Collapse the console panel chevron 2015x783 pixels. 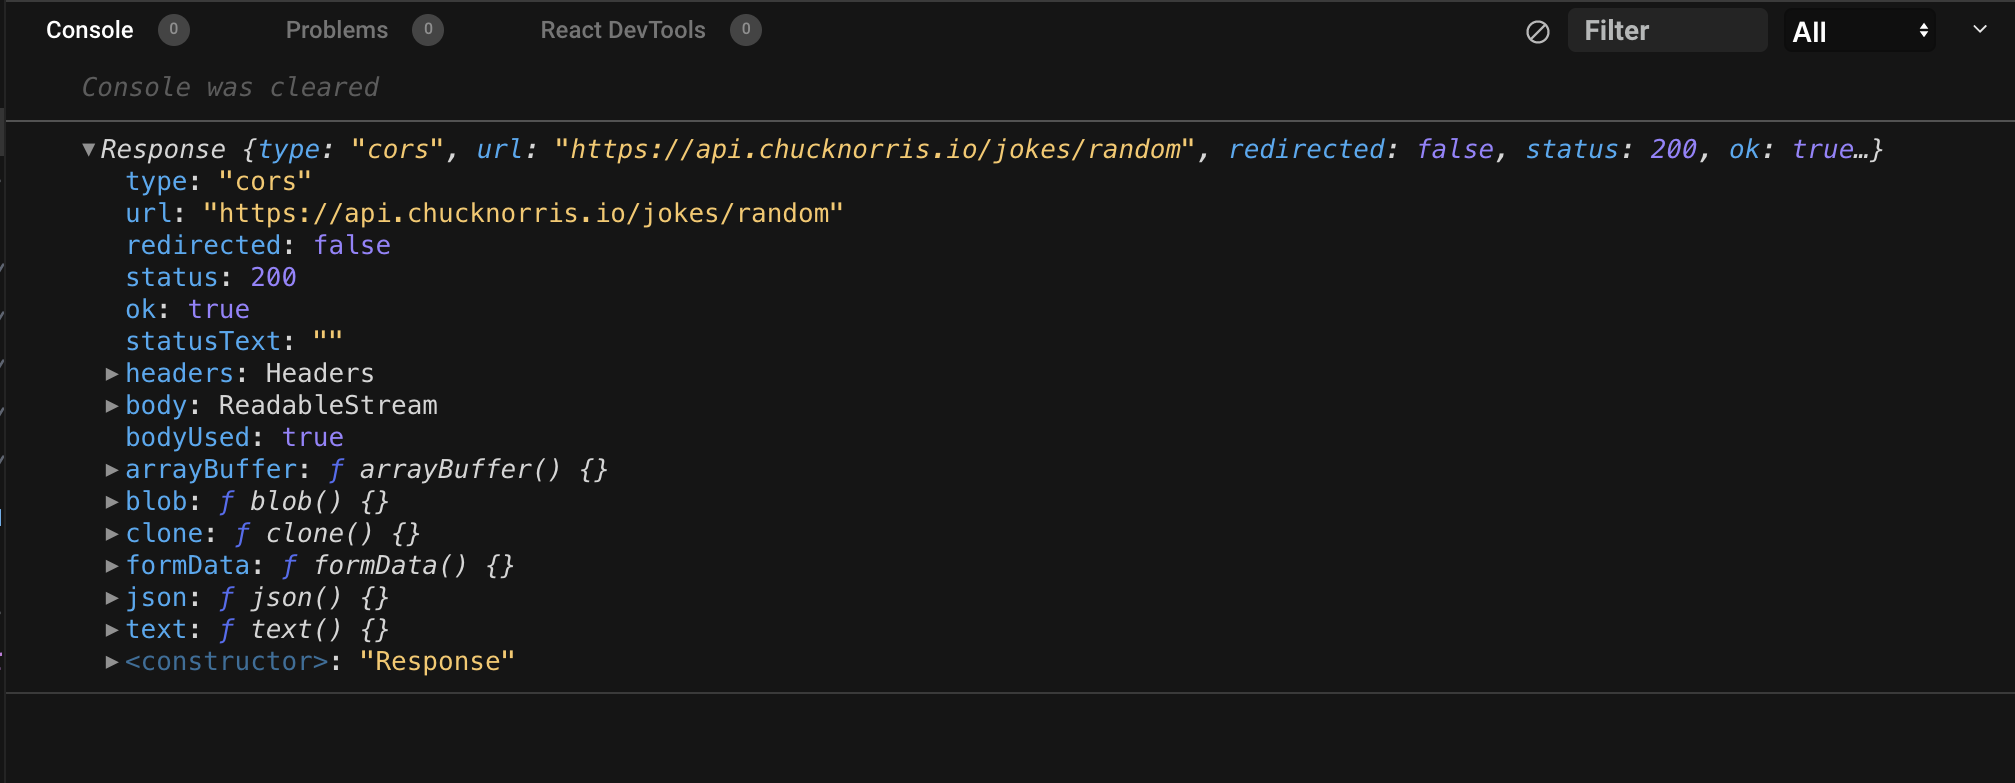point(1979,30)
